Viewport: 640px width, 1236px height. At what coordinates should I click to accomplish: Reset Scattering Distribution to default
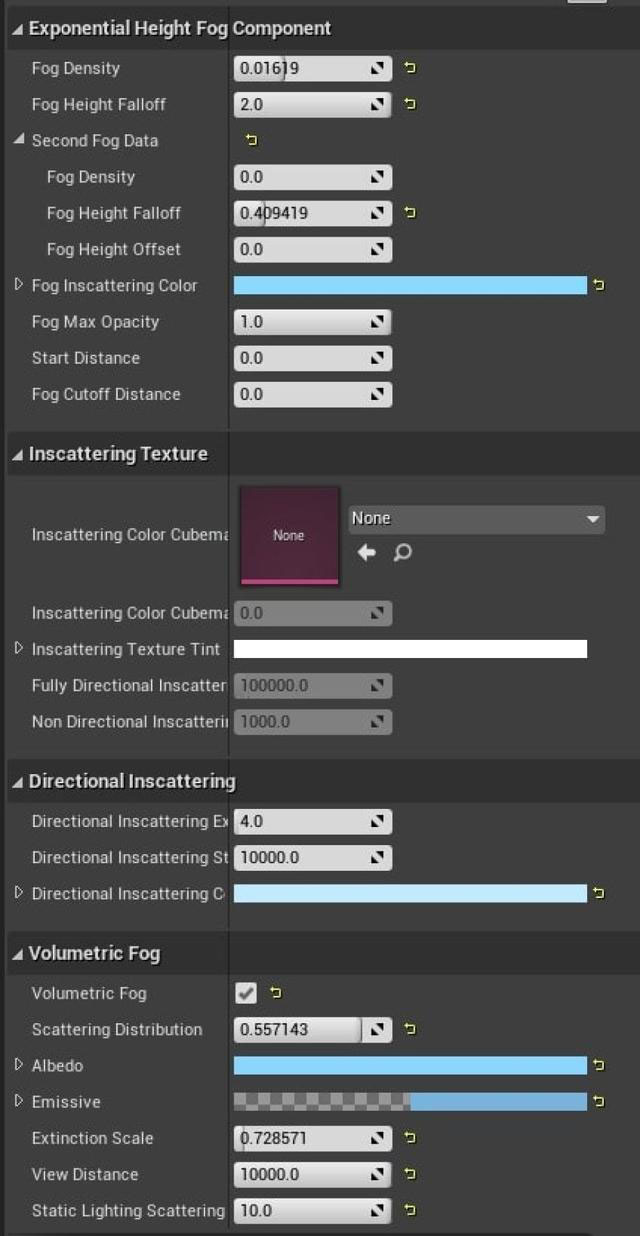[x=410, y=1029]
